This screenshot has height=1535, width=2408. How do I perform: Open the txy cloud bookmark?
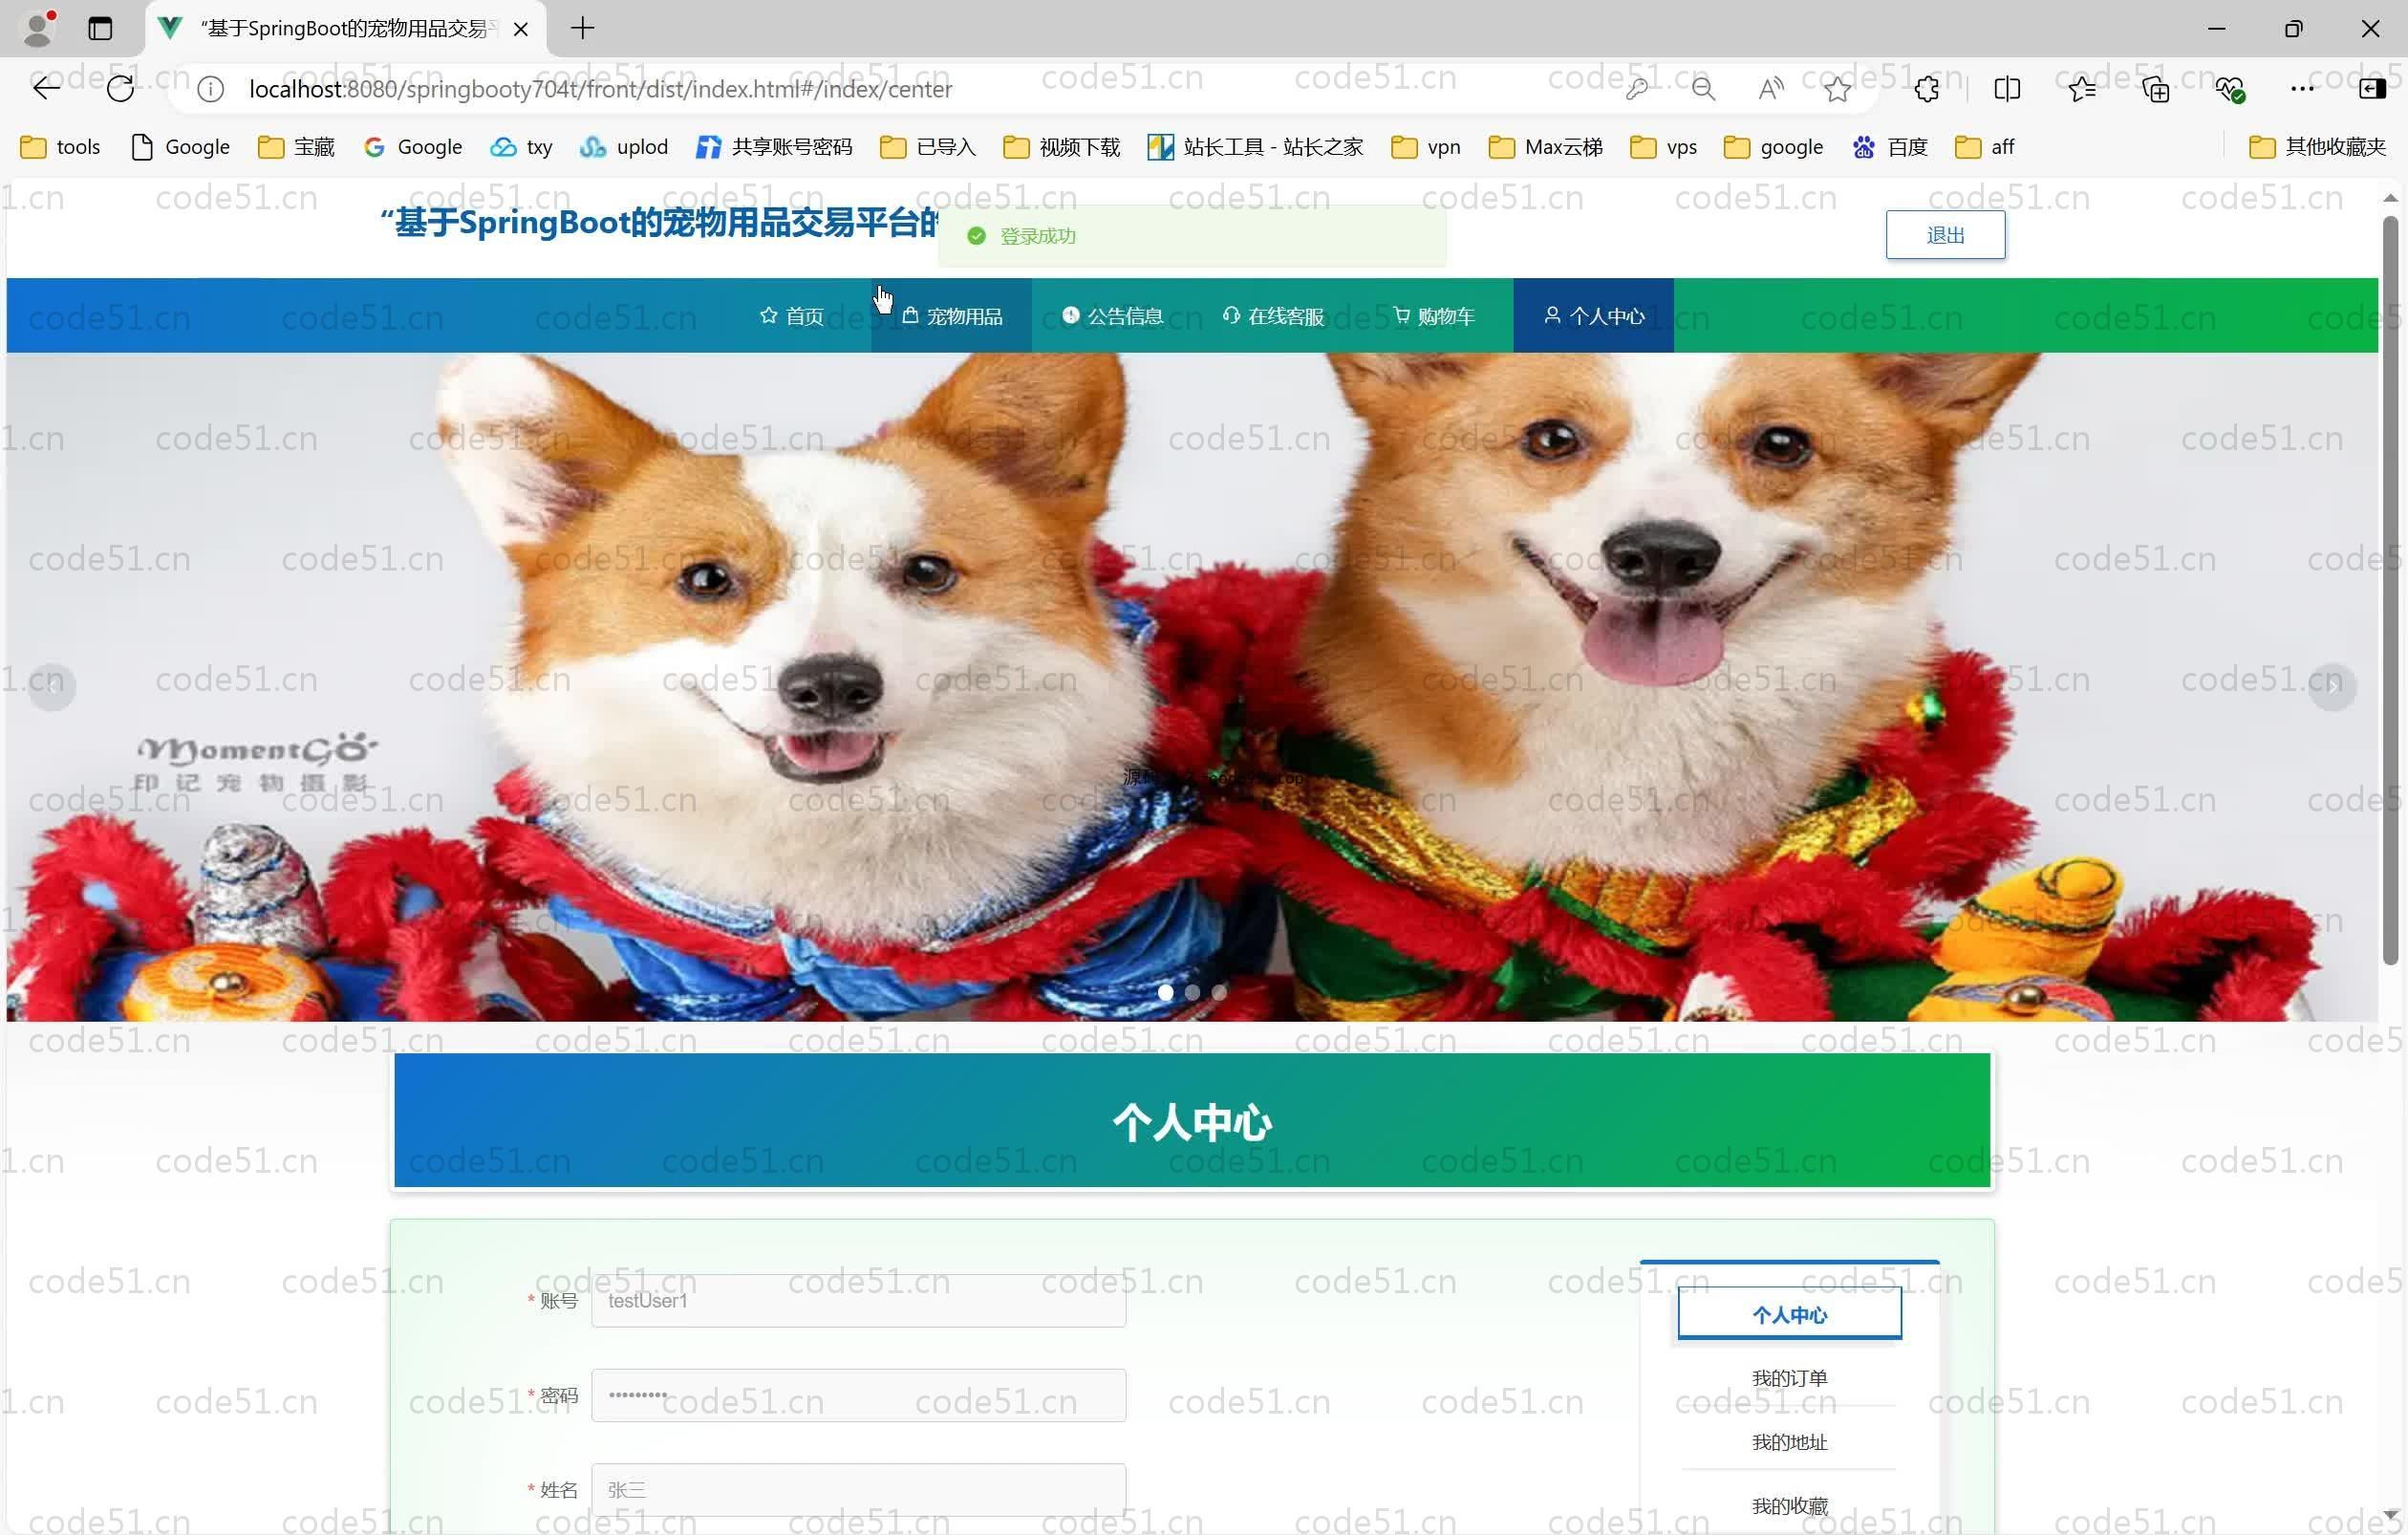coord(521,147)
